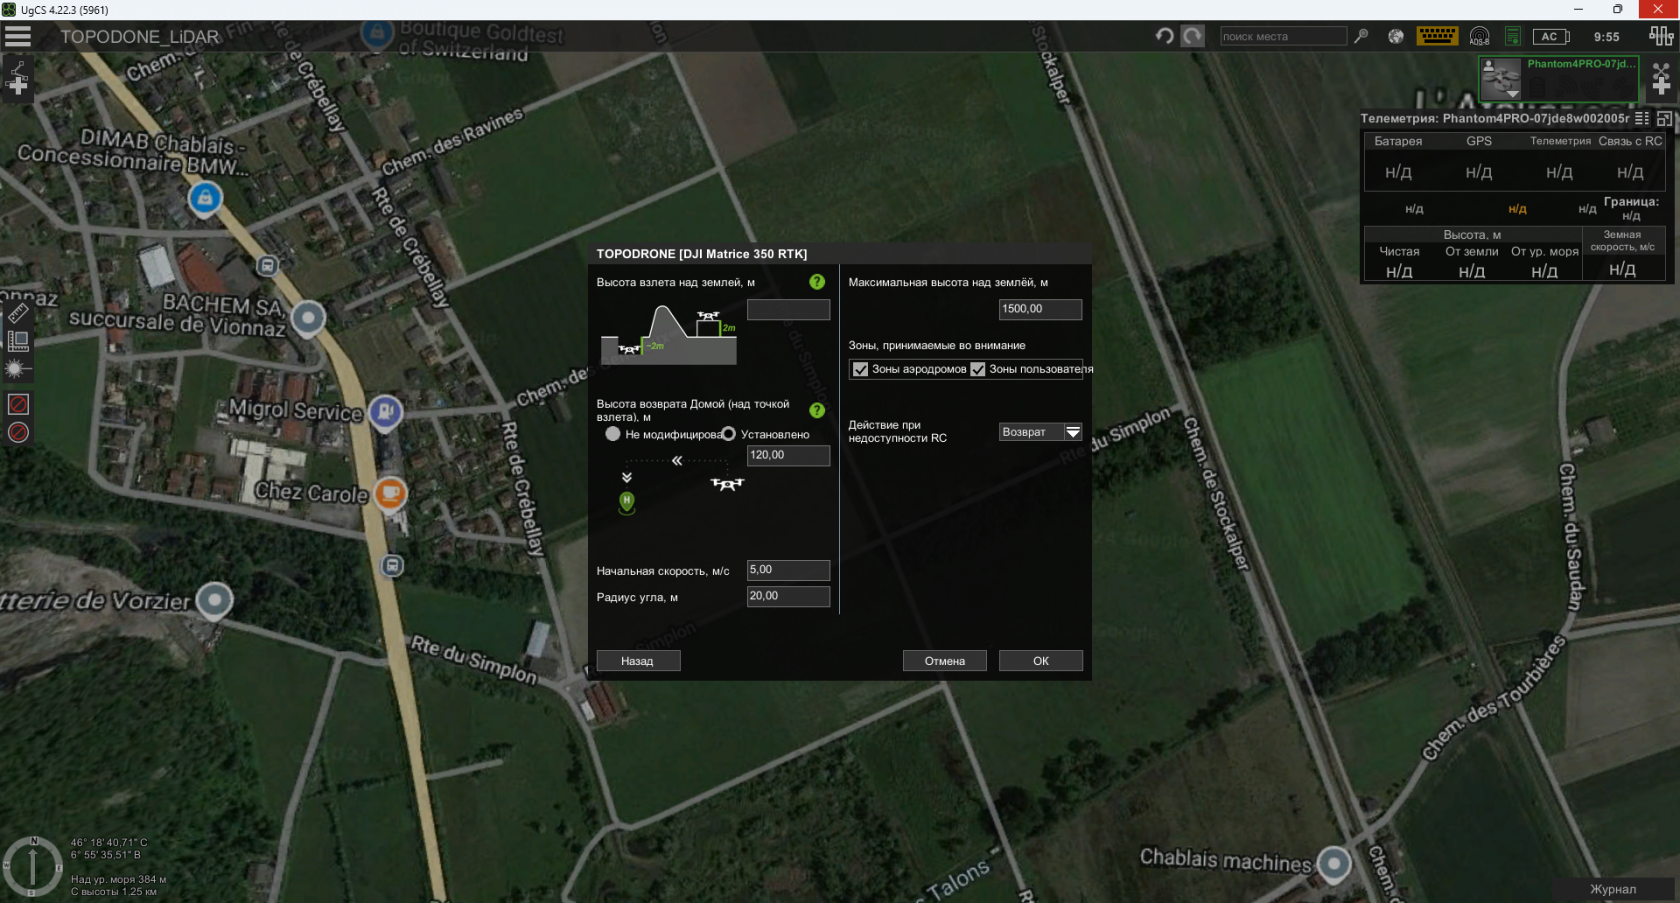
Task: Click the corner radius field 20,00
Action: pos(789,596)
